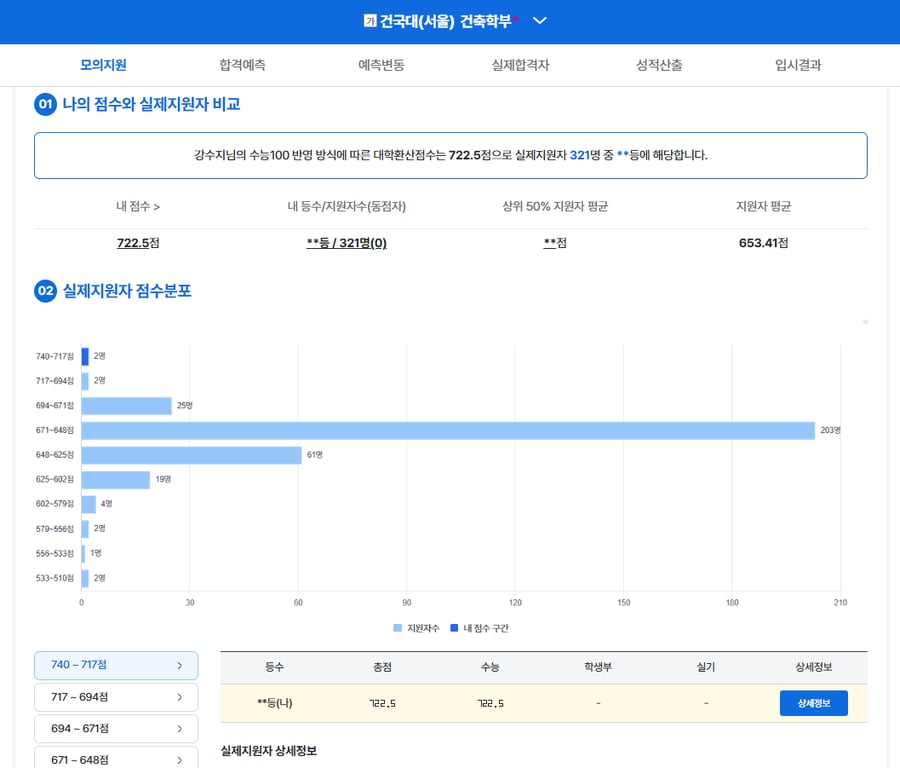Screen dimensions: 900x768
Task: Click the dark blue 740~717점 bar
Action: click(x=85, y=356)
